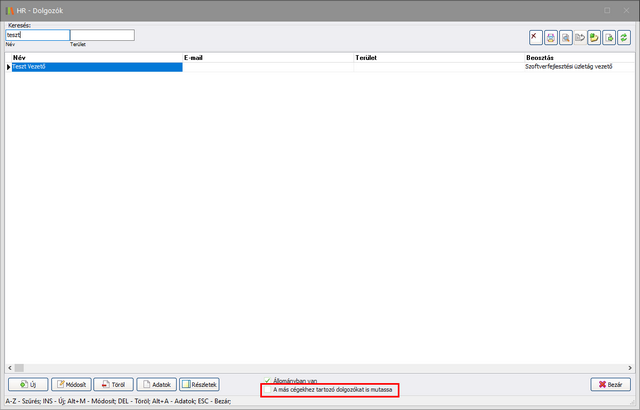Click the Terület search input field
The height and width of the screenshot is (410, 640).
[x=101, y=35]
